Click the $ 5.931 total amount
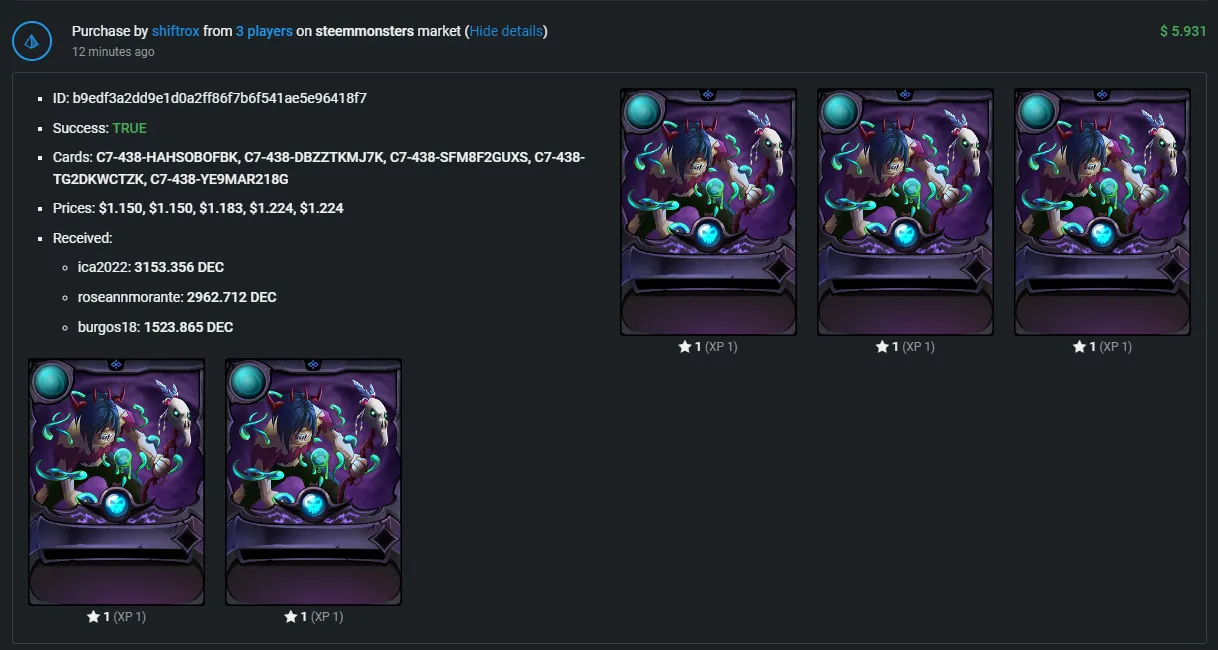1218x650 pixels. (x=1183, y=31)
